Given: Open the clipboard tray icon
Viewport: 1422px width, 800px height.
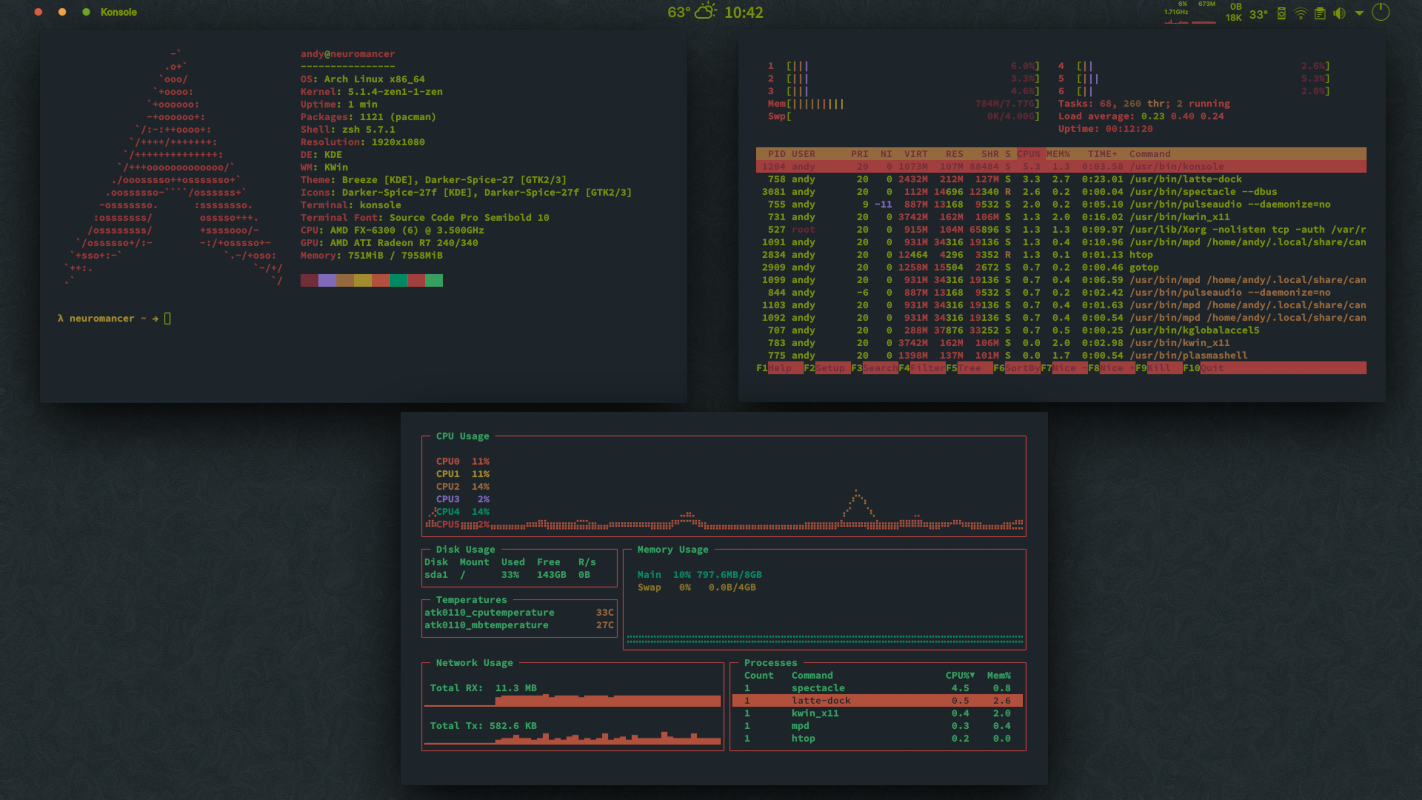Looking at the screenshot, I should (1320, 13).
